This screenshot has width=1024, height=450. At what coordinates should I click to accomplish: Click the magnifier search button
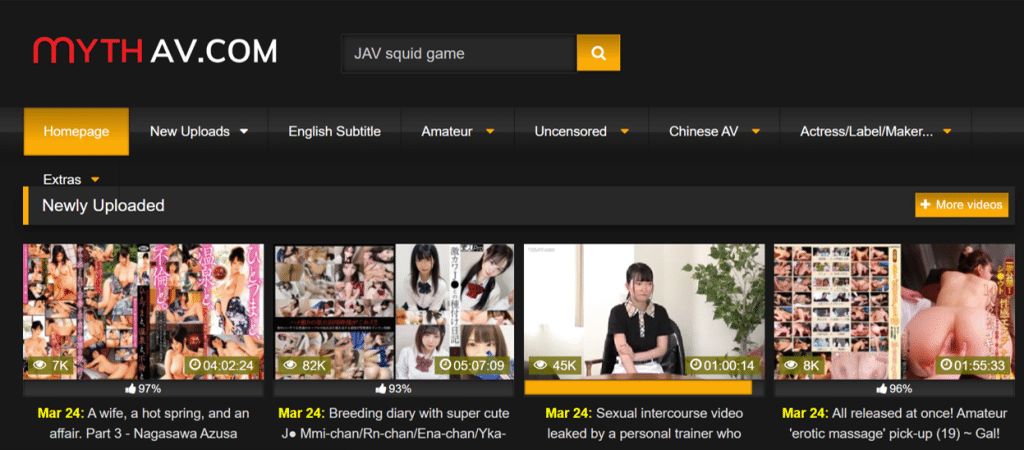(598, 53)
